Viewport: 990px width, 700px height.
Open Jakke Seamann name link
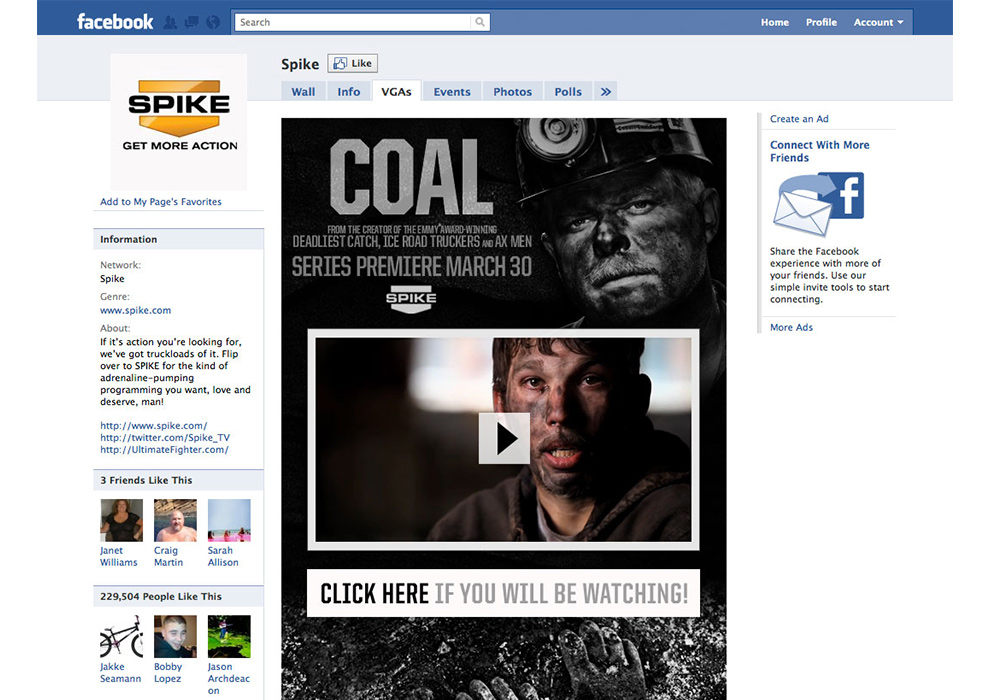(x=121, y=672)
